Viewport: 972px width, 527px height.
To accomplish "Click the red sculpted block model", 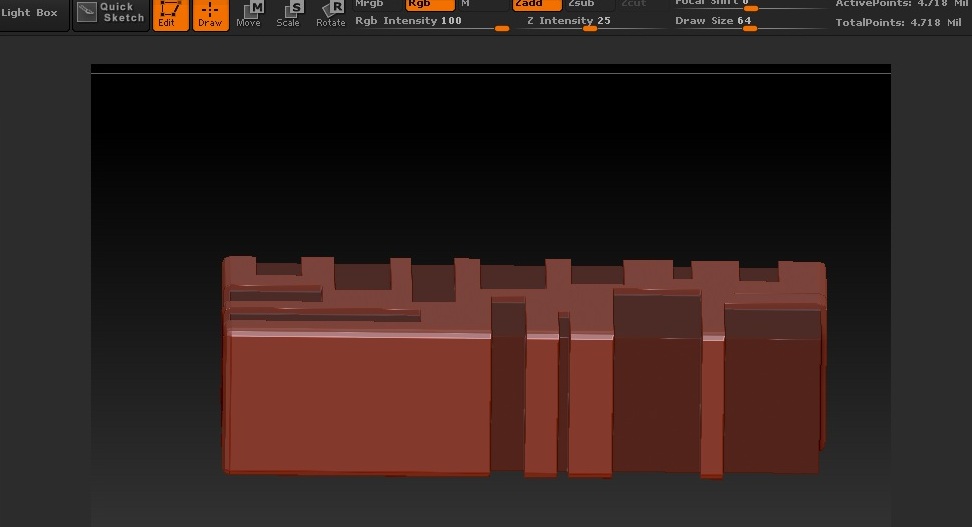I will click(x=524, y=367).
